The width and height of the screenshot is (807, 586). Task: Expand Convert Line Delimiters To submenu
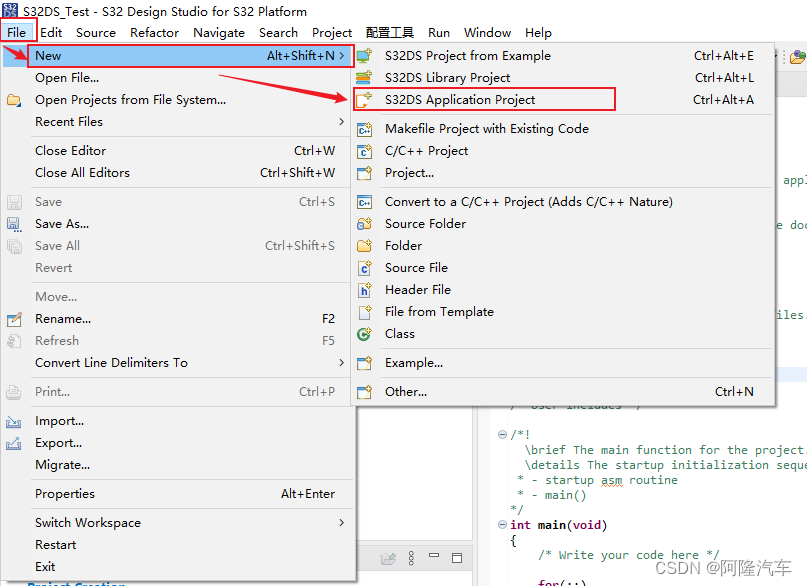[342, 363]
